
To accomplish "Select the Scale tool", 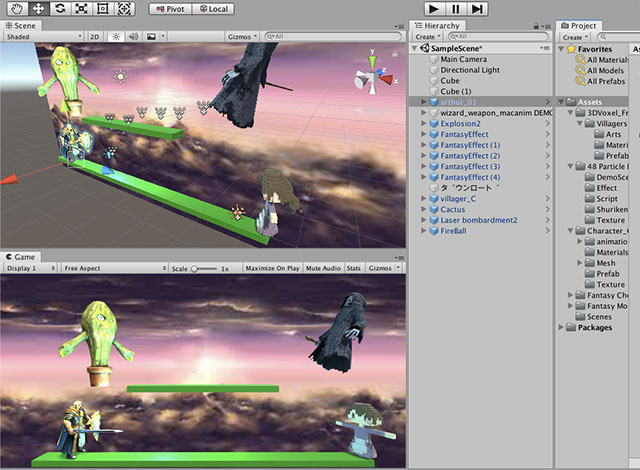I will [x=81, y=9].
